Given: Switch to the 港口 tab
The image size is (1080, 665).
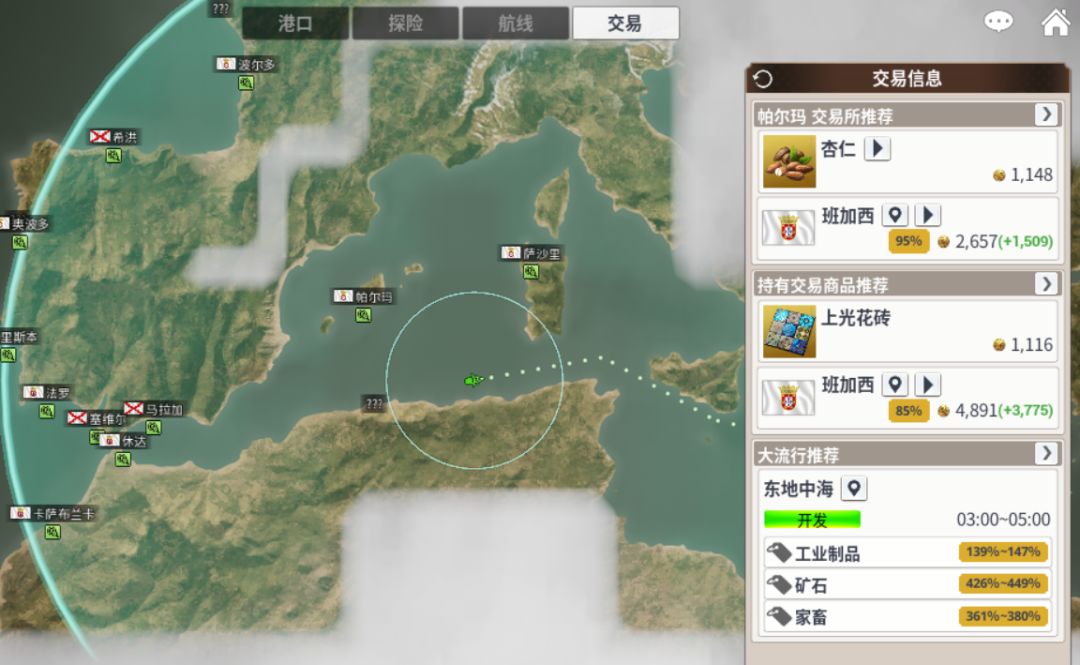Looking at the screenshot, I should (295, 23).
